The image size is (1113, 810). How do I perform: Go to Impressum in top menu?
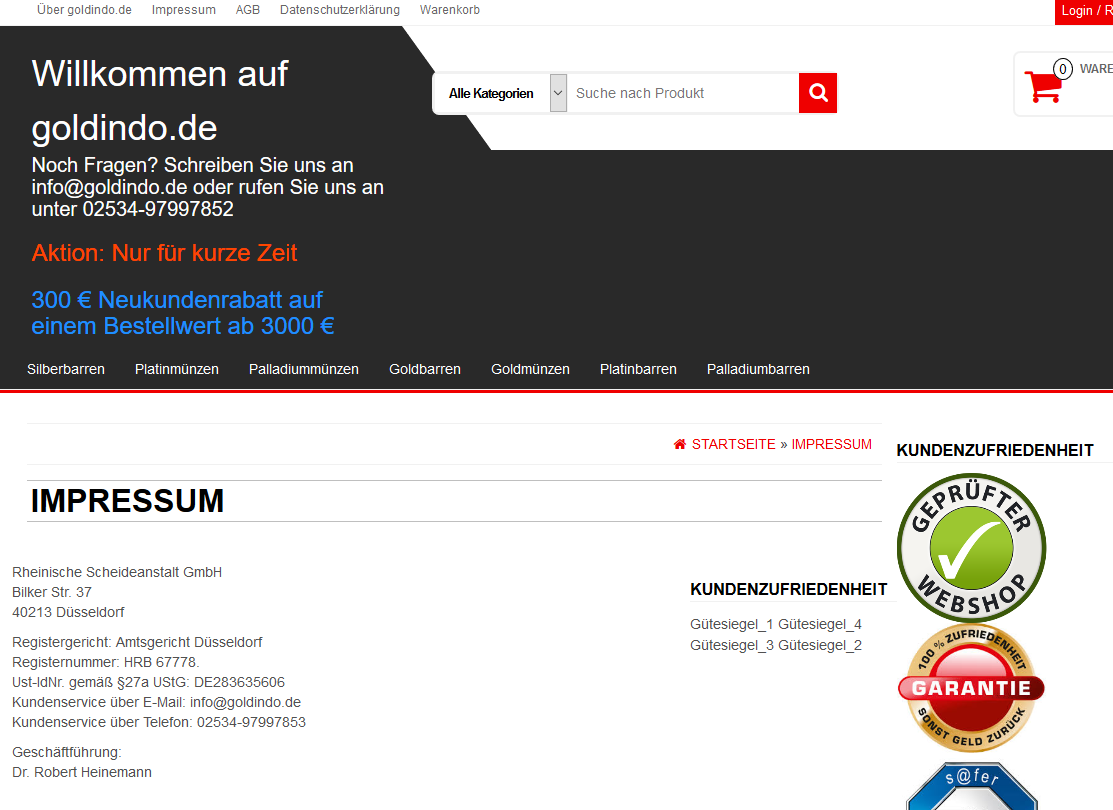pos(184,10)
